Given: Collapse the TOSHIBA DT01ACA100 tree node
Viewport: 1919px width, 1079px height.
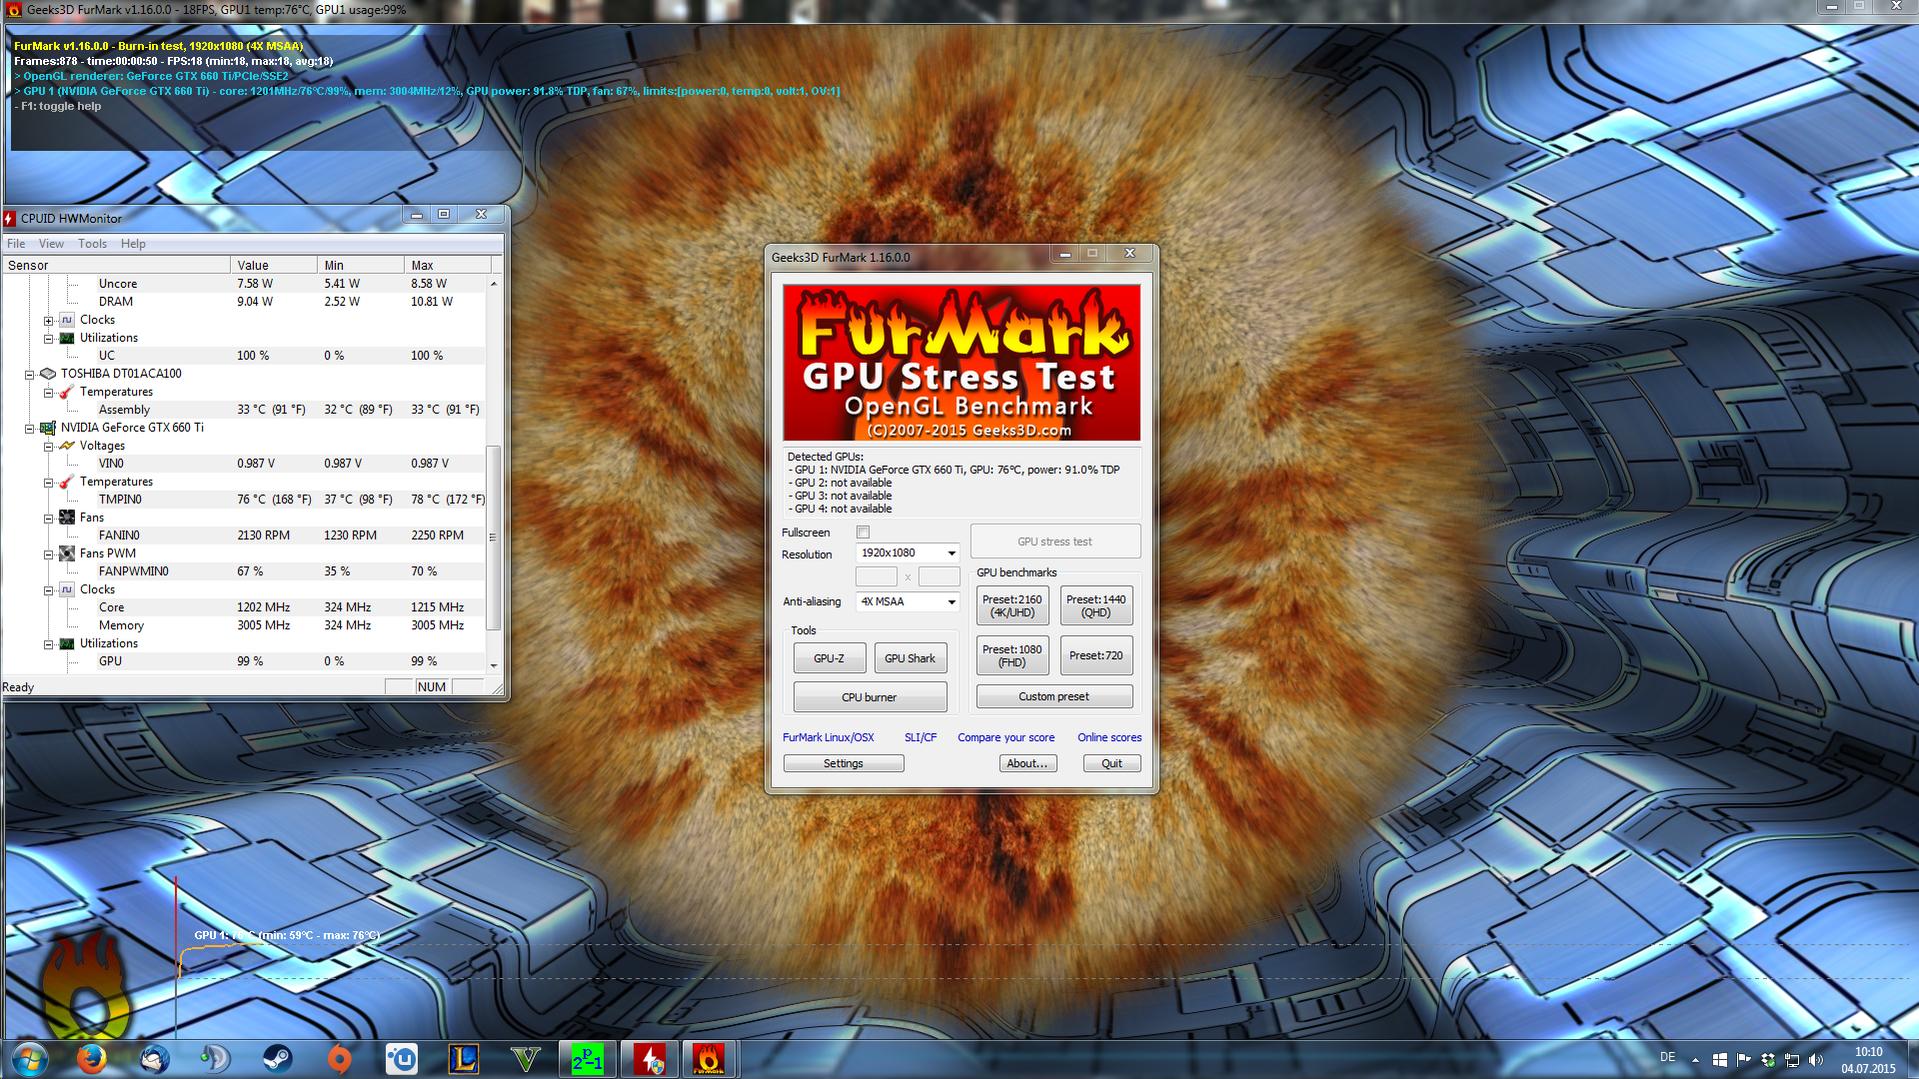Looking at the screenshot, I should 29,374.
